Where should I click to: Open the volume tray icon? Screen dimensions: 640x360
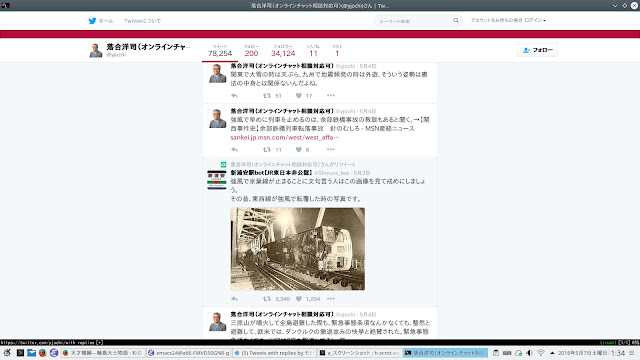pos(529,353)
